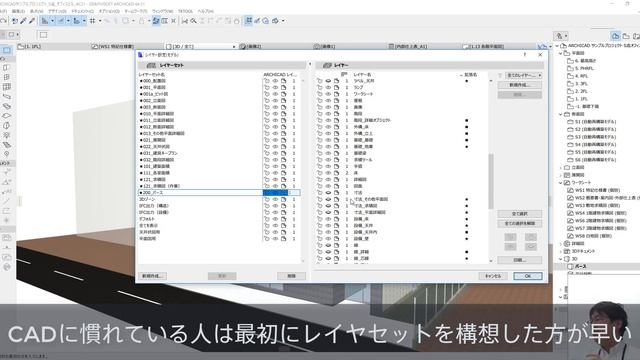
Task: Click the dialog help question mark
Action: [x=525, y=55]
